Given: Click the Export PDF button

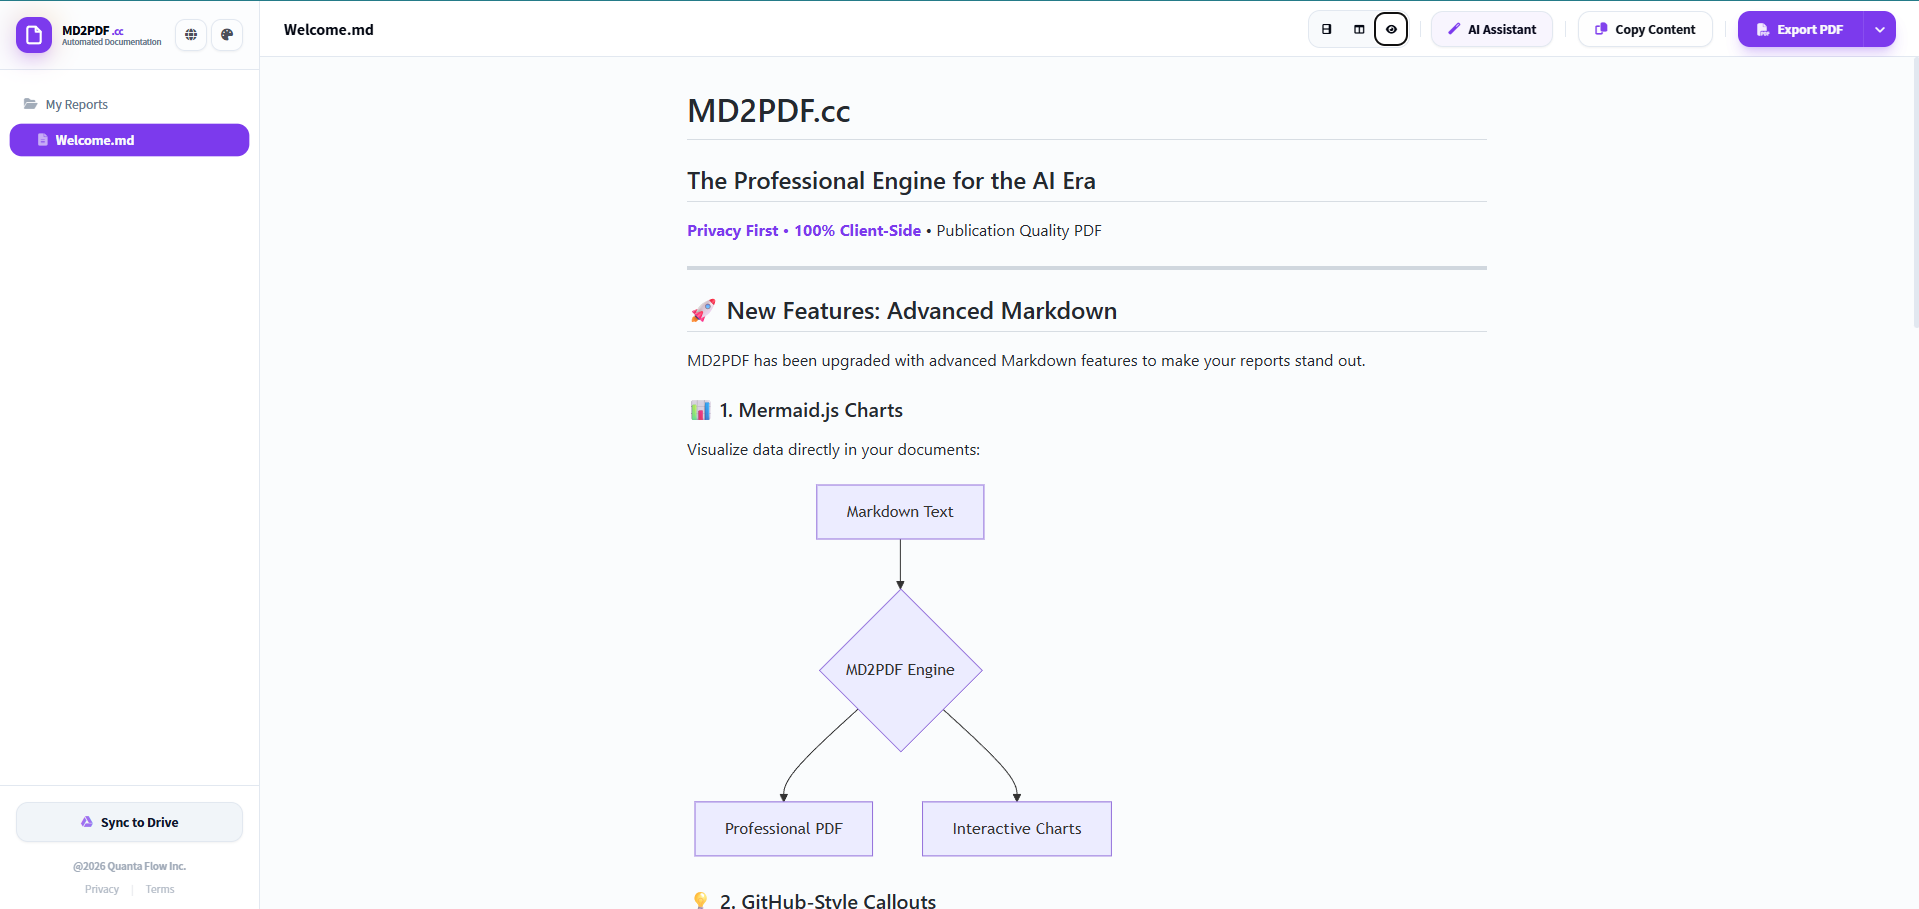Looking at the screenshot, I should coord(1800,30).
